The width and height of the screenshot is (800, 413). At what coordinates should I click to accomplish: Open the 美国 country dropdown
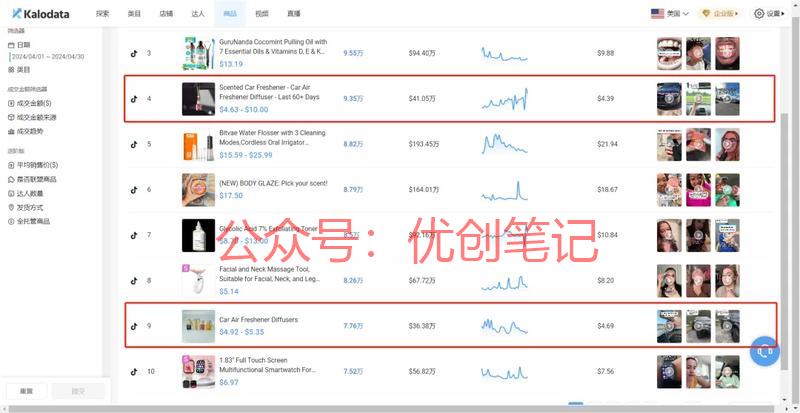pyautogui.click(x=670, y=14)
